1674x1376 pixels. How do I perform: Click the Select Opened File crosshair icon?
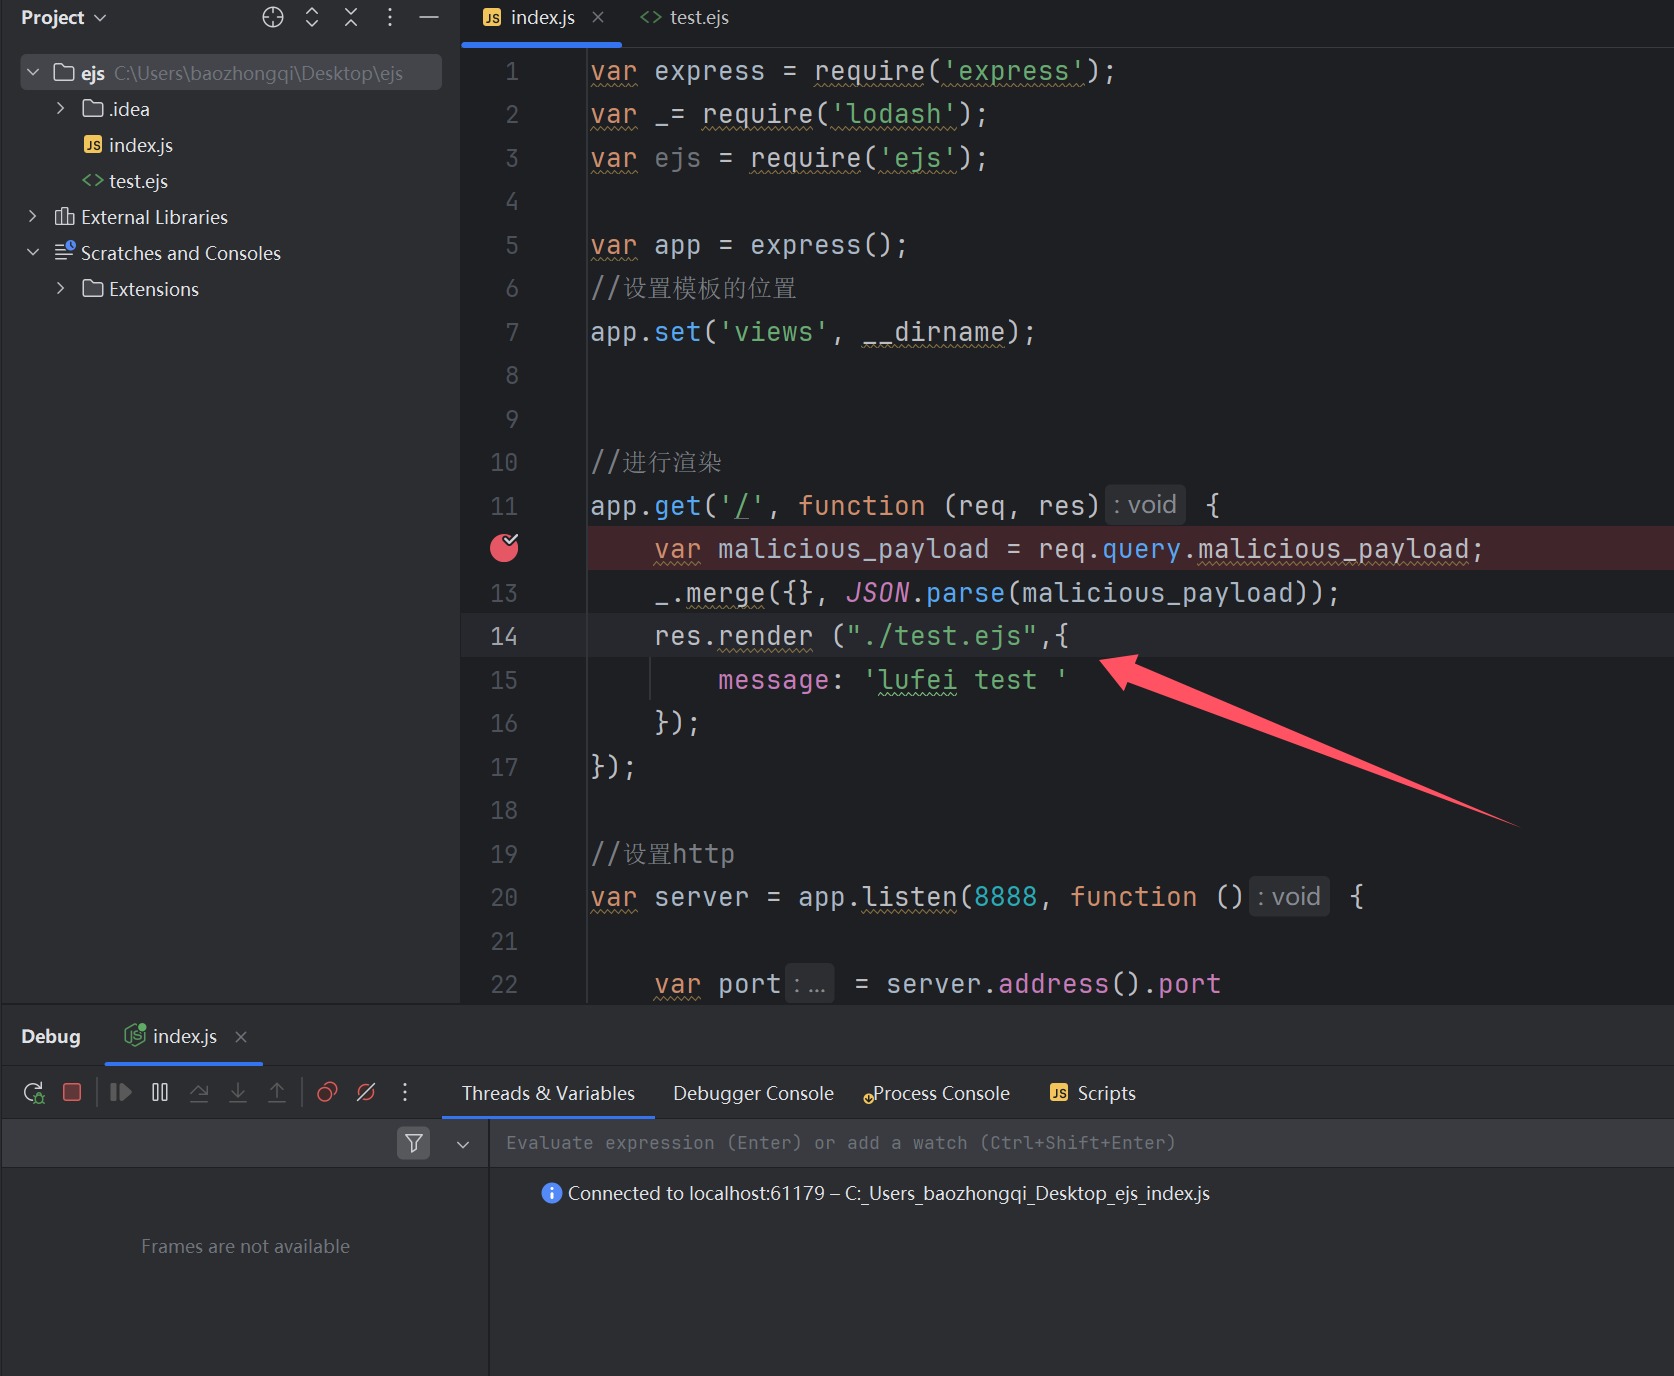coord(273,17)
